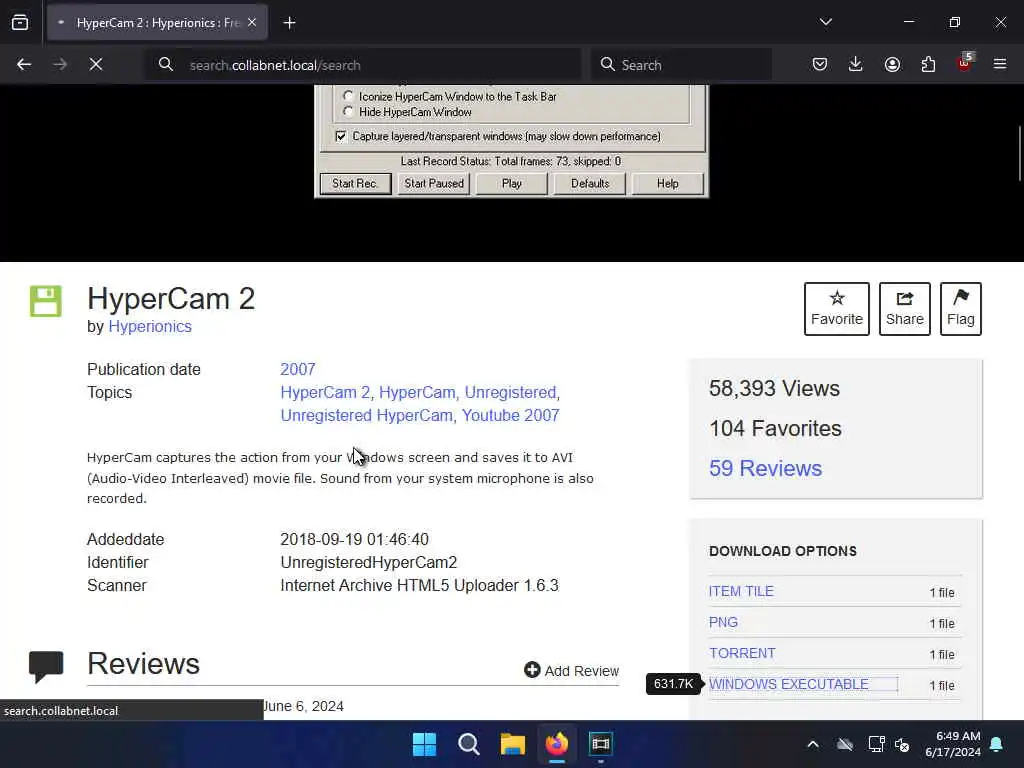Open Firefox recent browsing view icon

click(x=20, y=23)
